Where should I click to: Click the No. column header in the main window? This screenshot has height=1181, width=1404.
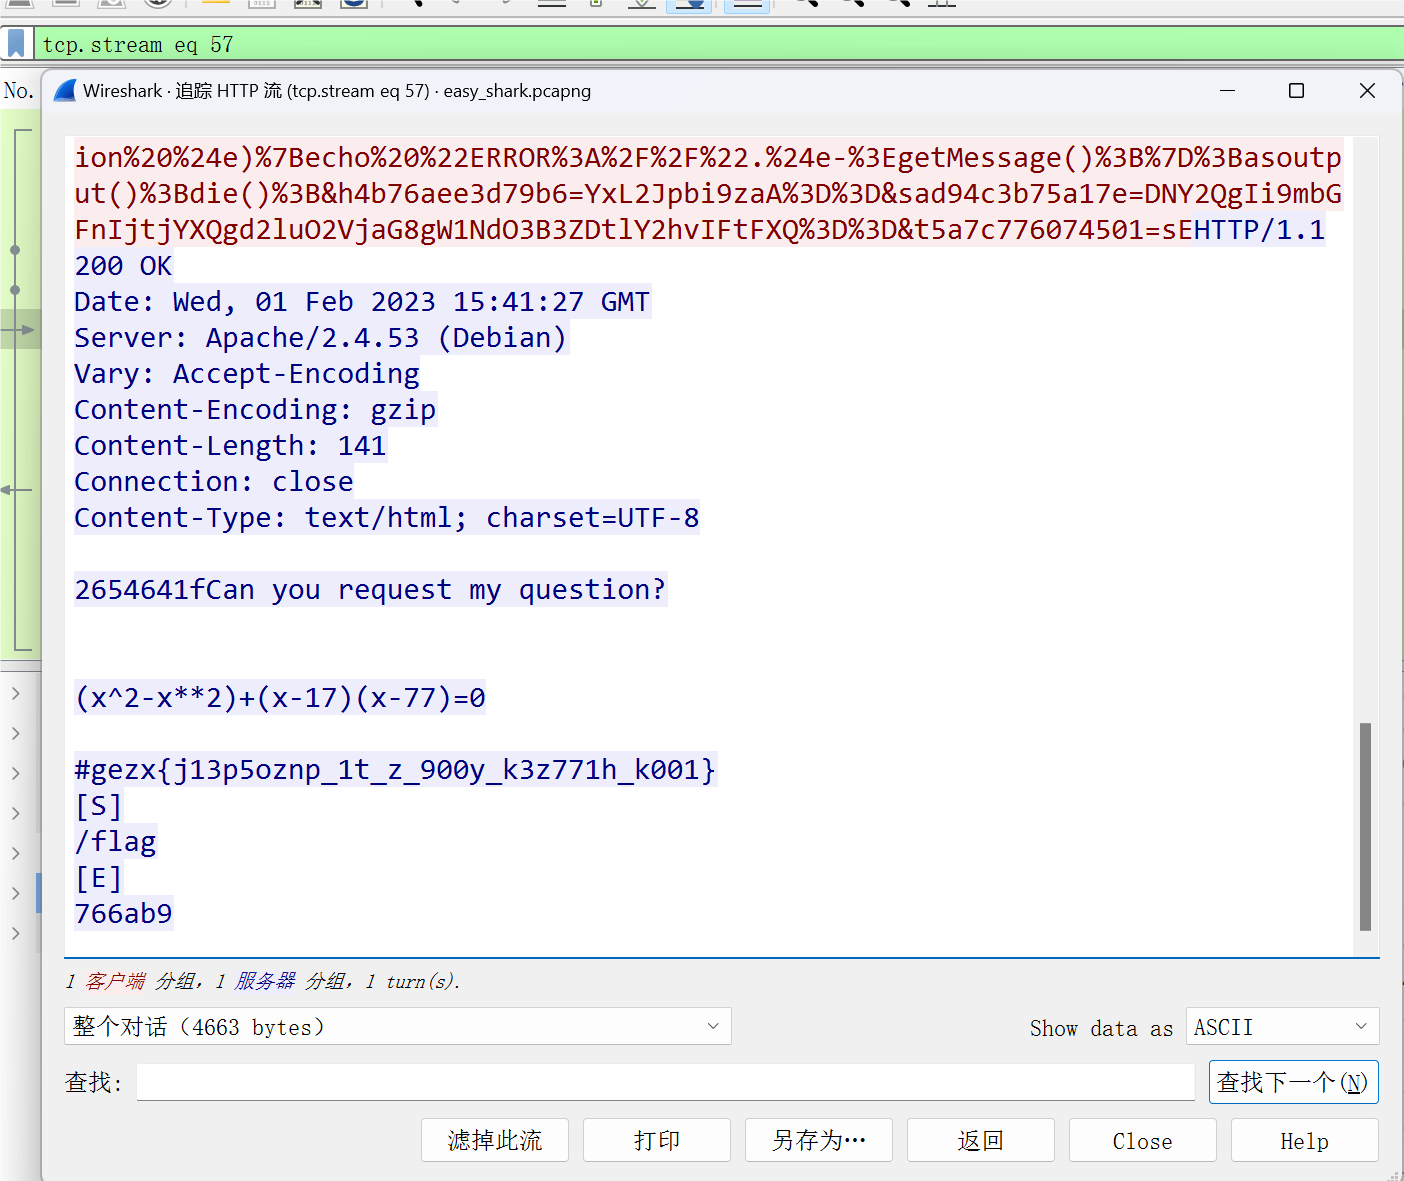pyautogui.click(x=19, y=91)
